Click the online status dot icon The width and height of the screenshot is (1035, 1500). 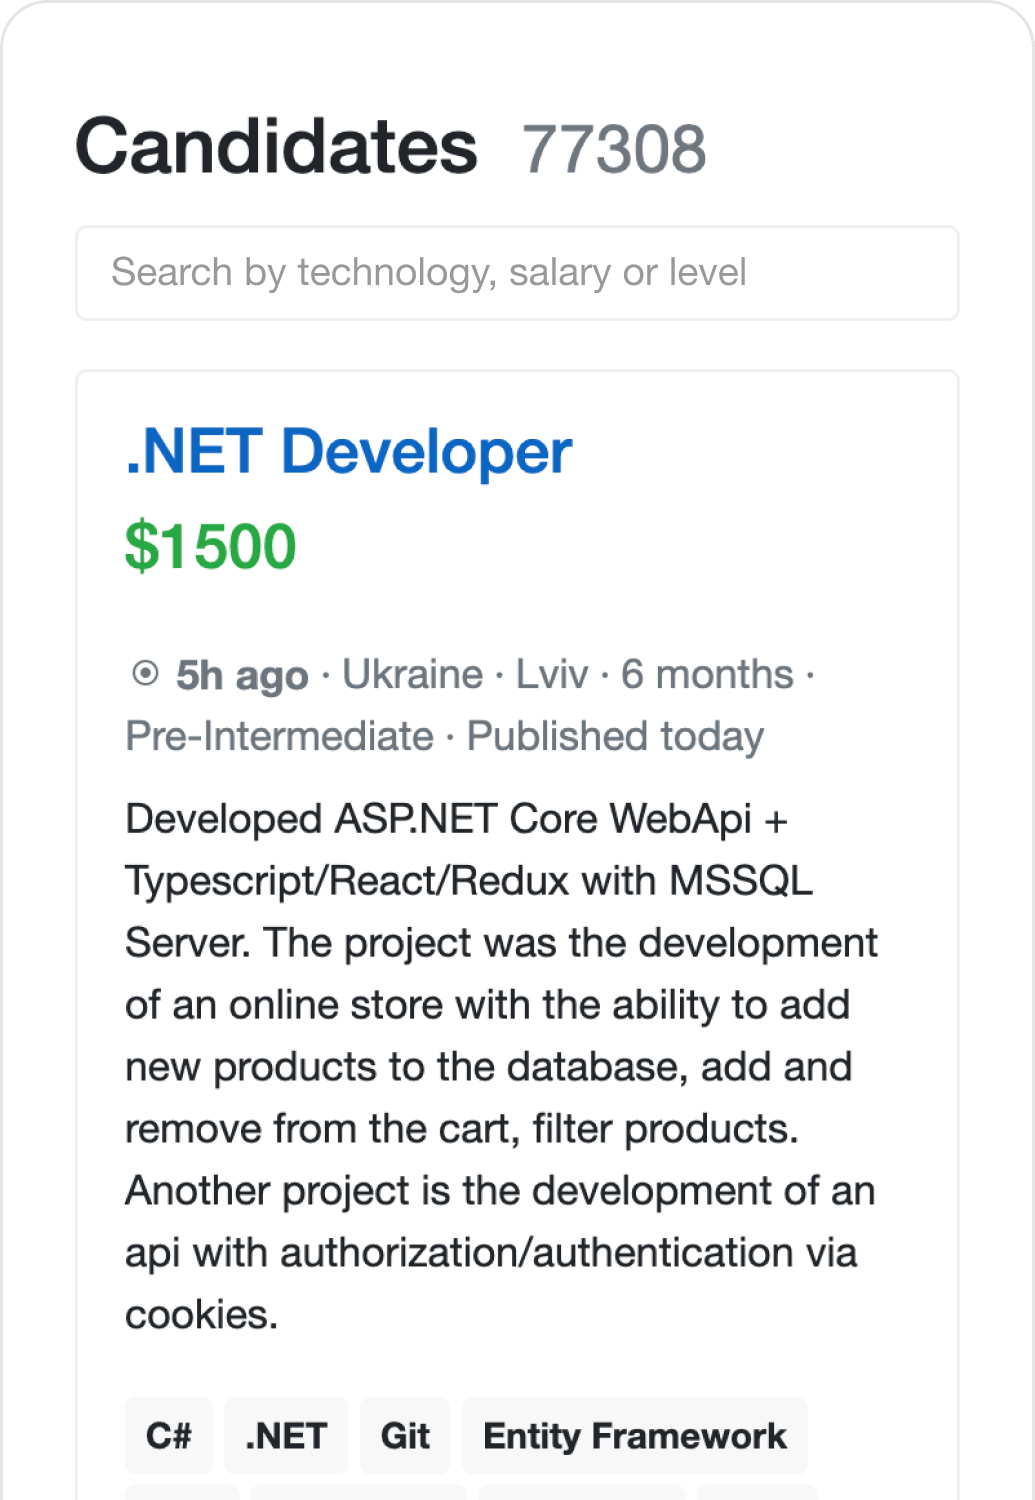tap(145, 674)
